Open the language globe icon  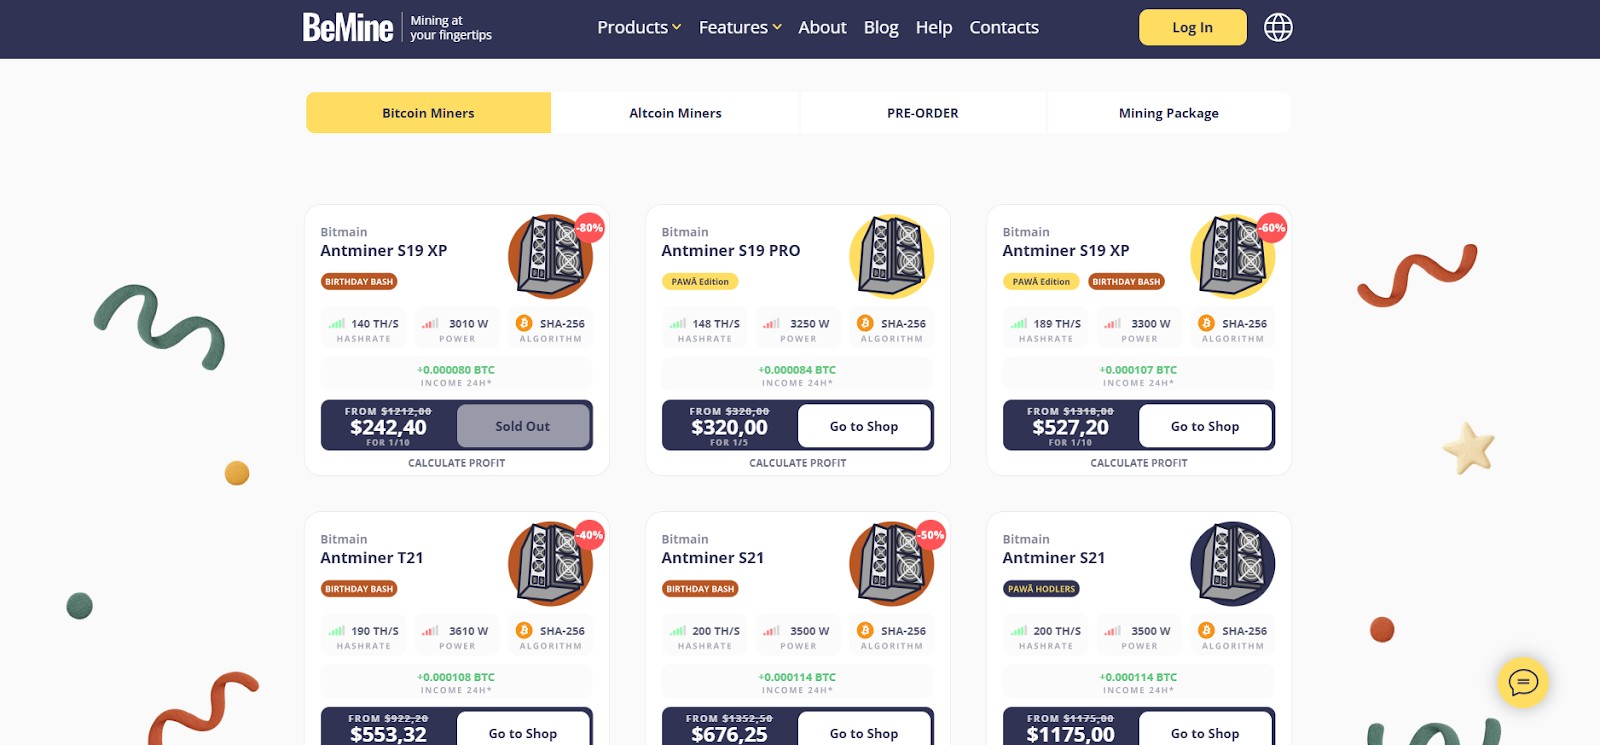coord(1278,28)
